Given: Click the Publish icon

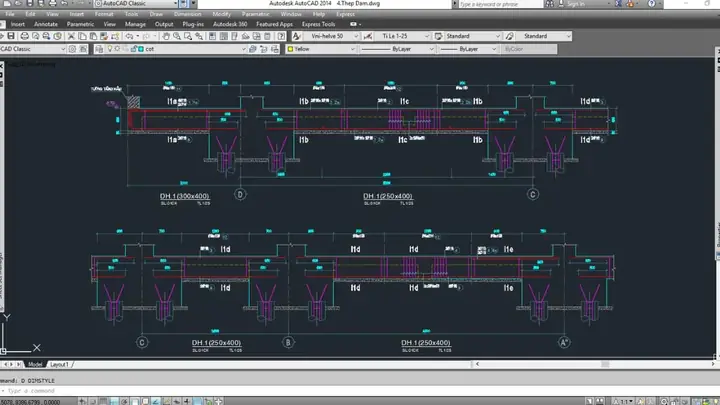Looking at the screenshot, I should (46, 36).
